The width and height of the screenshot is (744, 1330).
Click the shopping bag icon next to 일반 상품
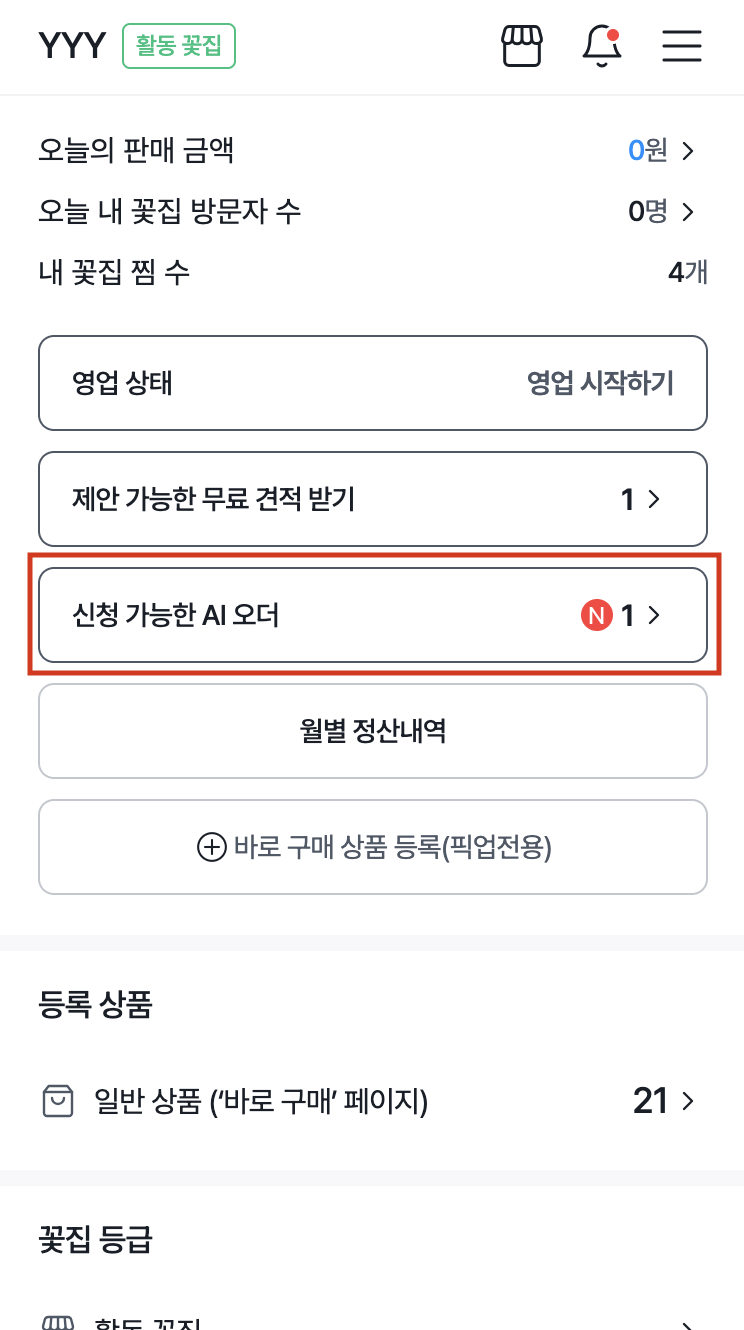point(58,1101)
